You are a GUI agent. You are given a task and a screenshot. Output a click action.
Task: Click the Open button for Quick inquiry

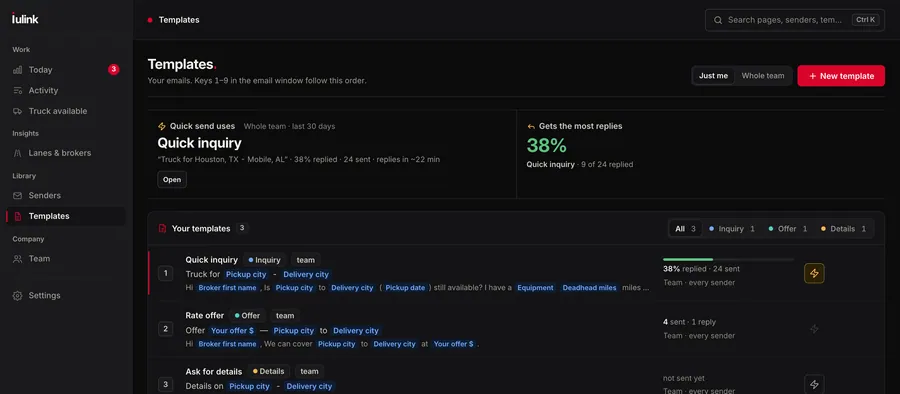click(172, 179)
